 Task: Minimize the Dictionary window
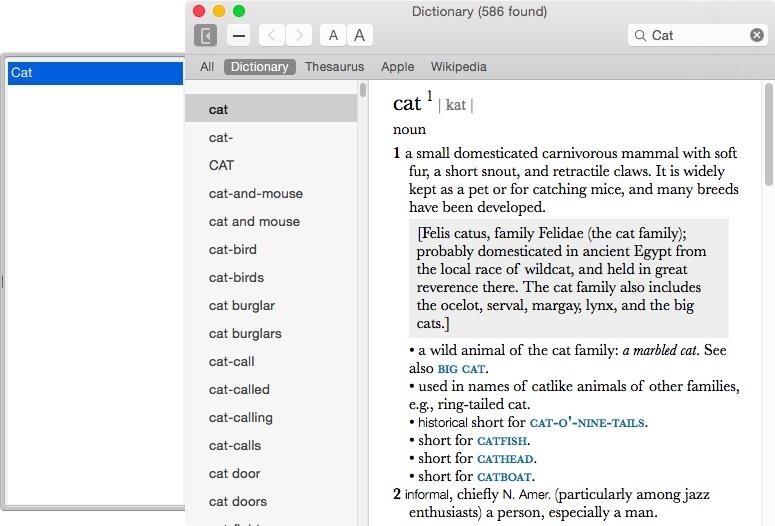click(219, 11)
